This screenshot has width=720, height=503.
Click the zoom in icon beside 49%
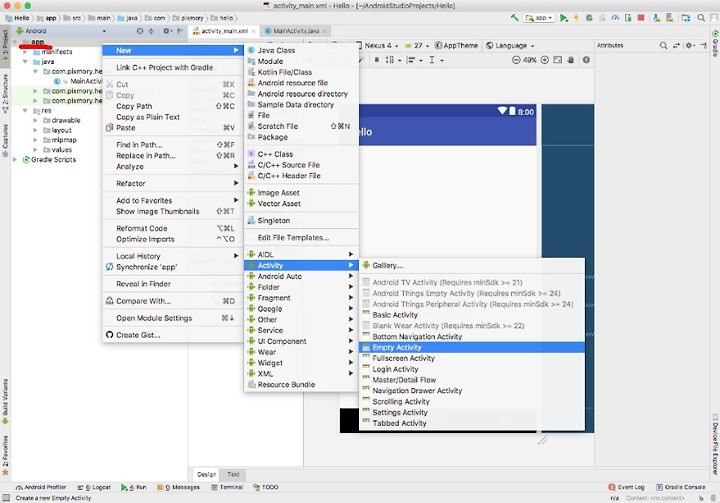click(545, 60)
